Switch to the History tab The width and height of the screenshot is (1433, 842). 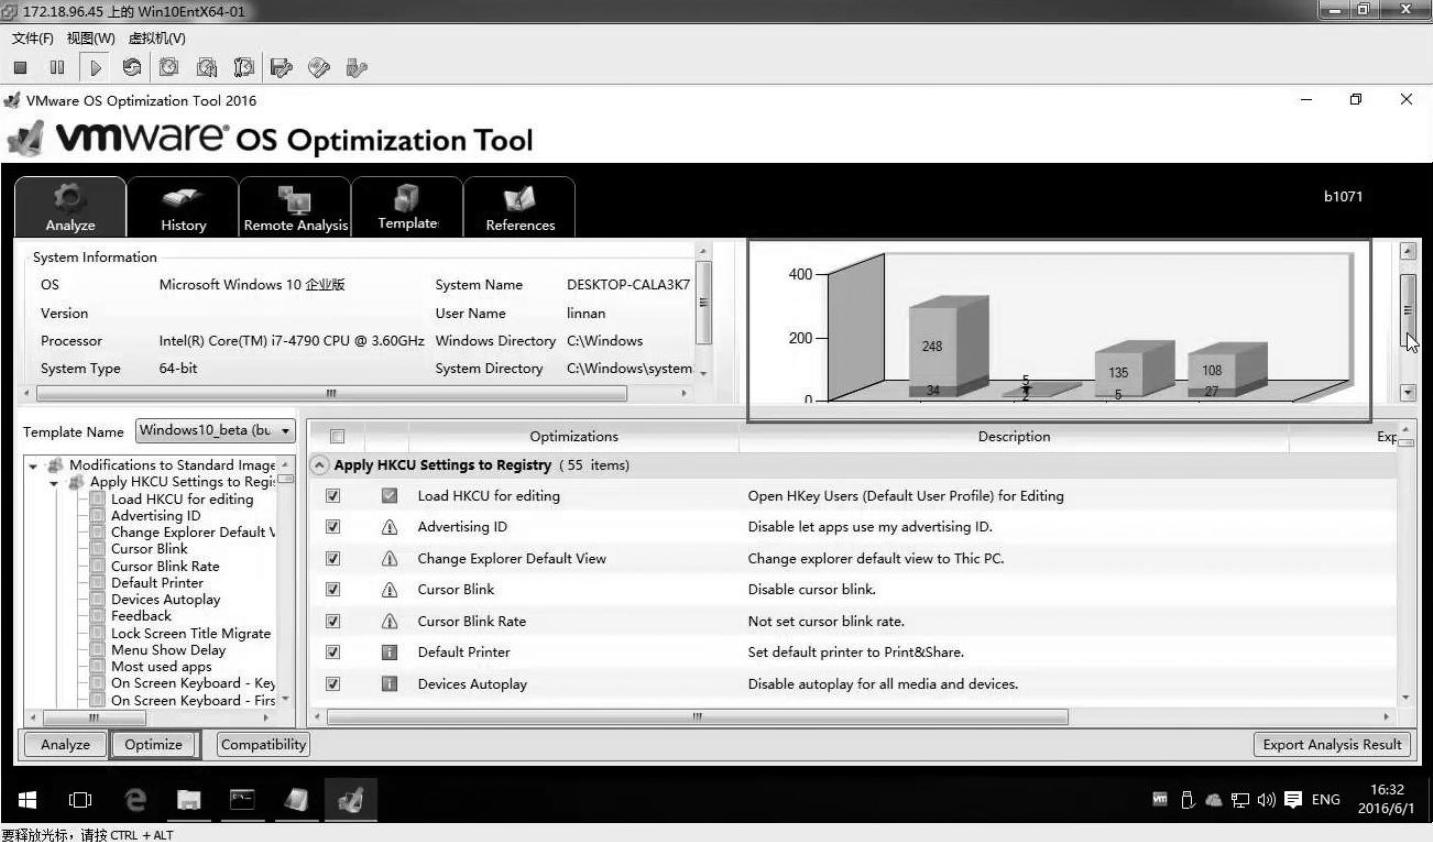183,207
